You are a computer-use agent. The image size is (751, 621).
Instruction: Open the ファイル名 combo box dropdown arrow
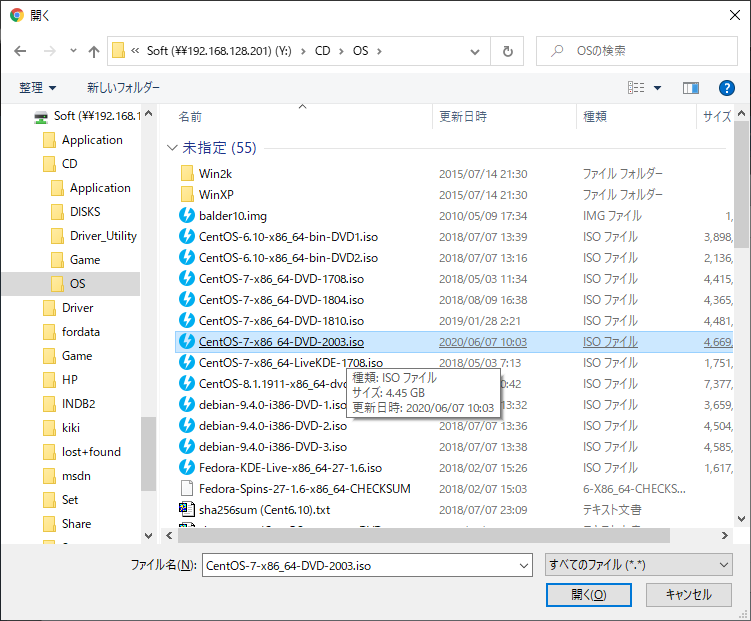click(x=524, y=566)
